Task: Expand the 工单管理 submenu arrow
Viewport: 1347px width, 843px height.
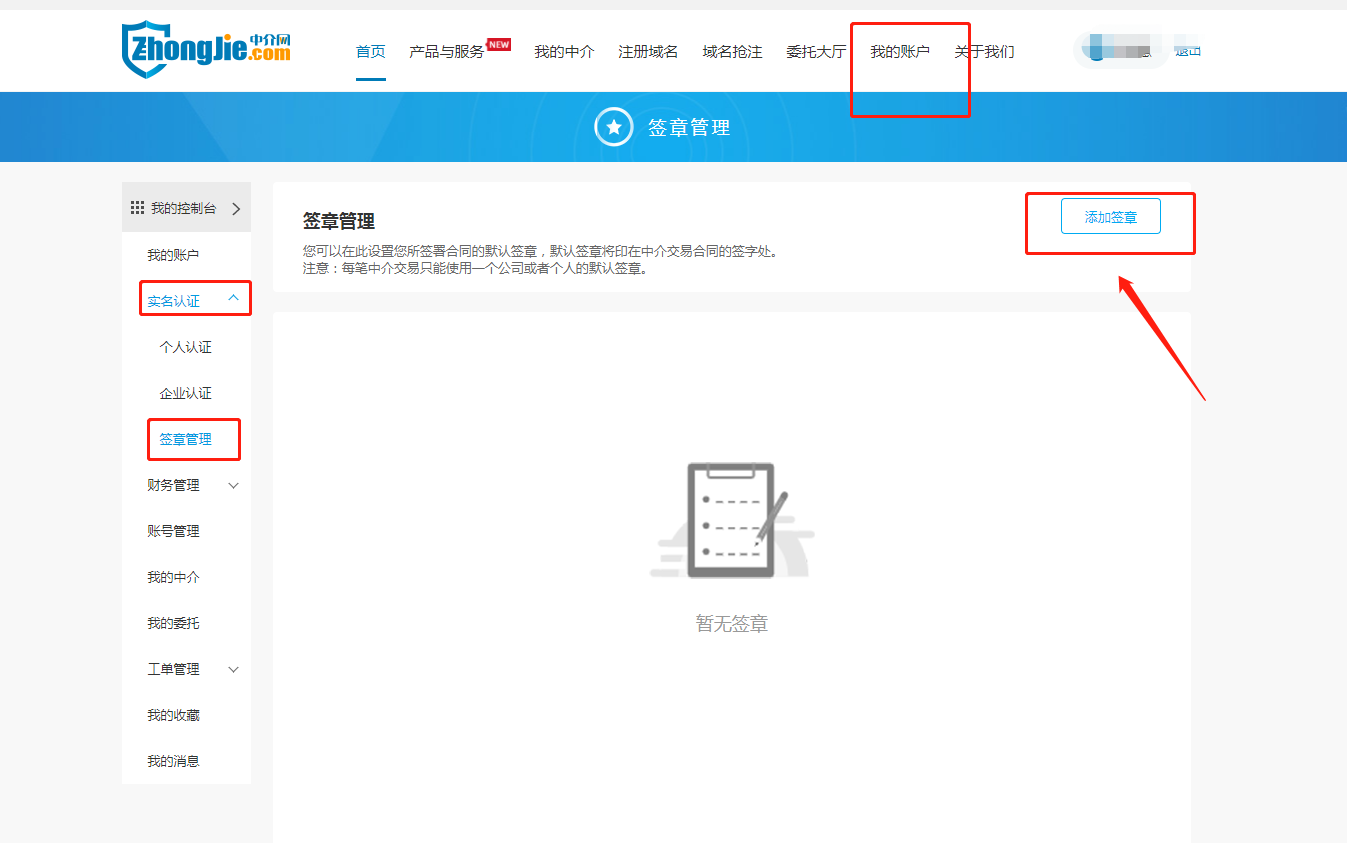Action: 234,670
